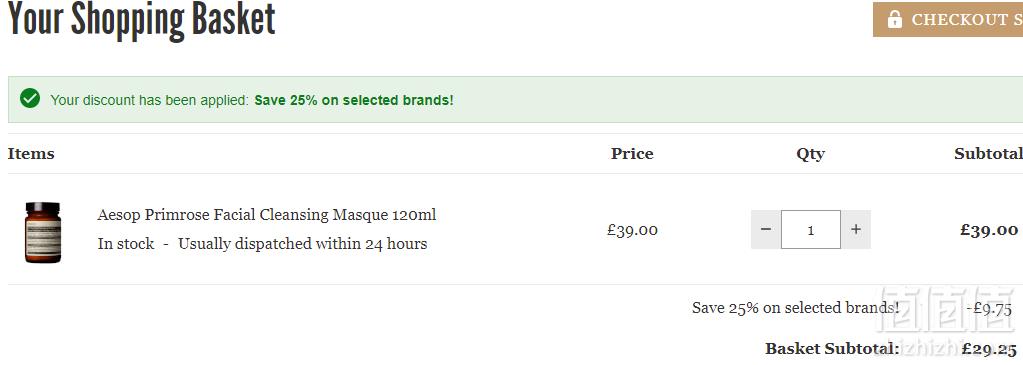Click the 'Save 25% on selected brands!' discount line
This screenshot has width=1023, height=365.
[795, 308]
